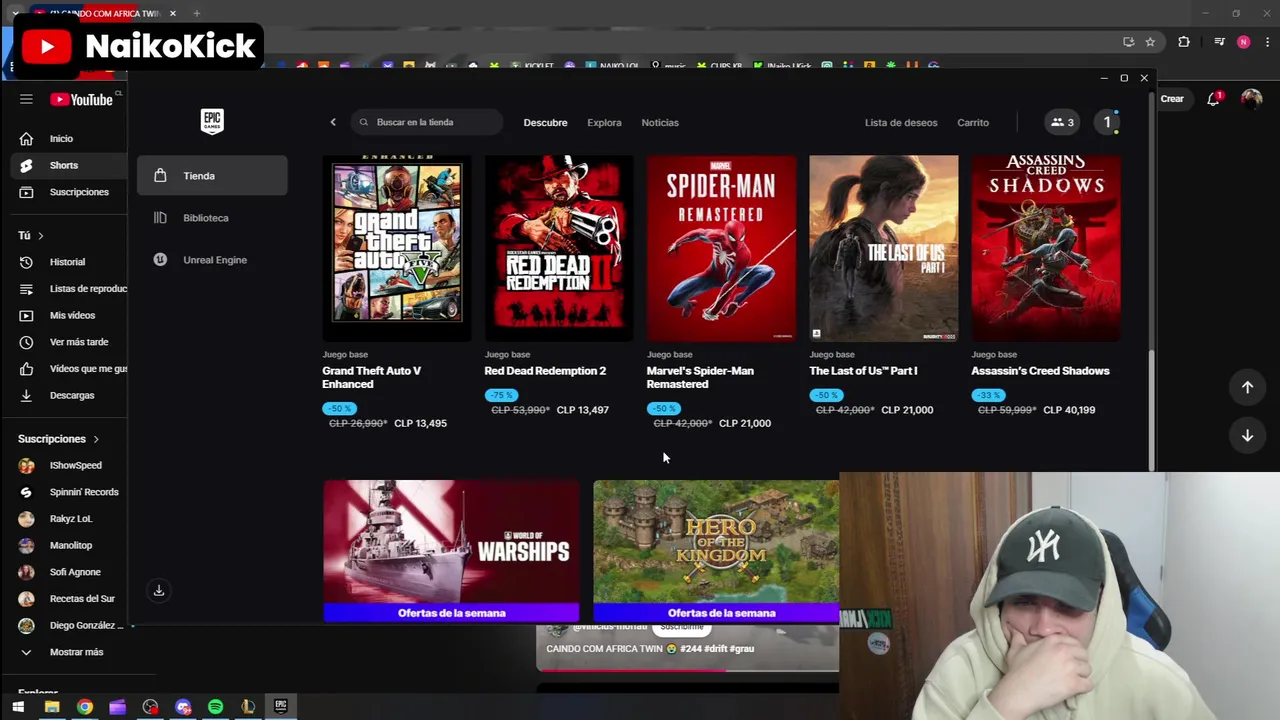Screen dimensions: 1280x720
Task: Open Spotify from the taskbar
Action: [215, 707]
